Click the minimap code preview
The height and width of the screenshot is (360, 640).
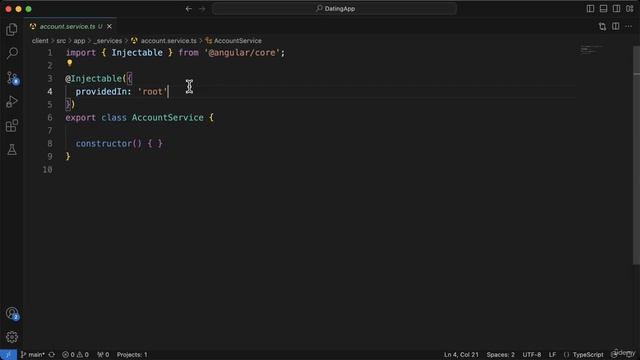point(591,50)
